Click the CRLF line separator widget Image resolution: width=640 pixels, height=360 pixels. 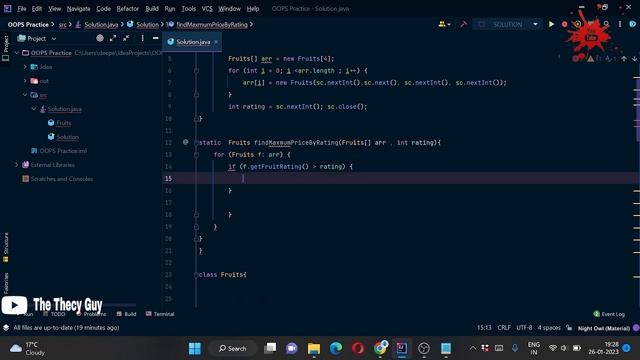click(504, 328)
